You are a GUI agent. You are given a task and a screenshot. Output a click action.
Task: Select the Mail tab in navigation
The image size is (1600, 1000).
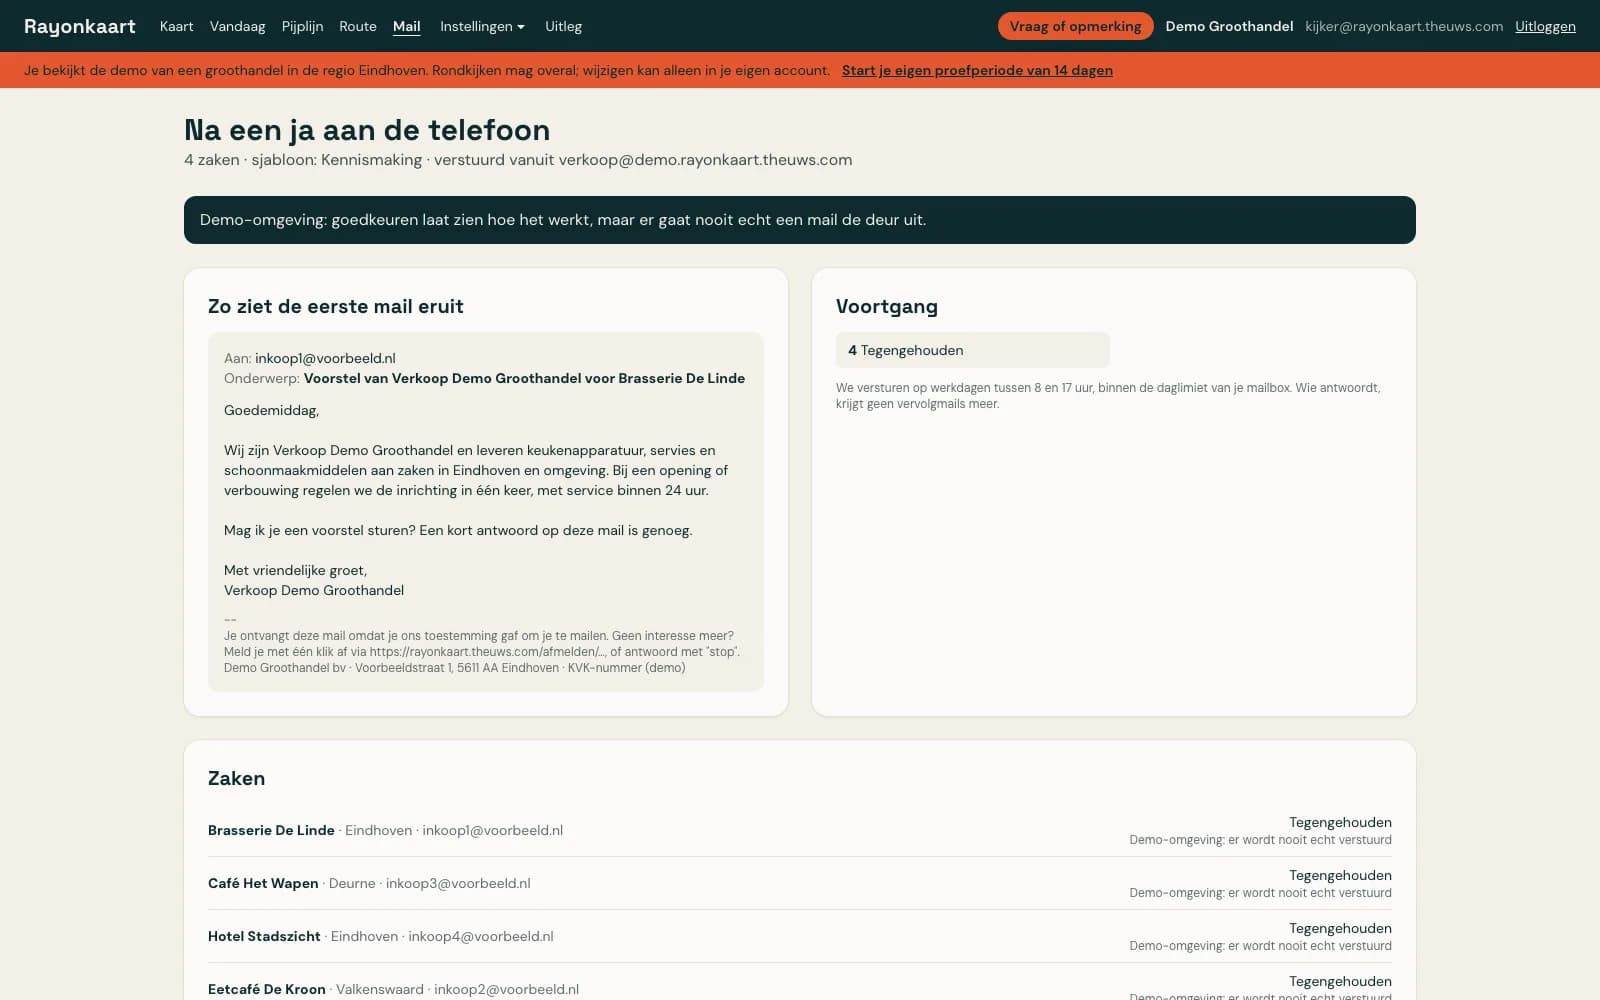tap(406, 26)
